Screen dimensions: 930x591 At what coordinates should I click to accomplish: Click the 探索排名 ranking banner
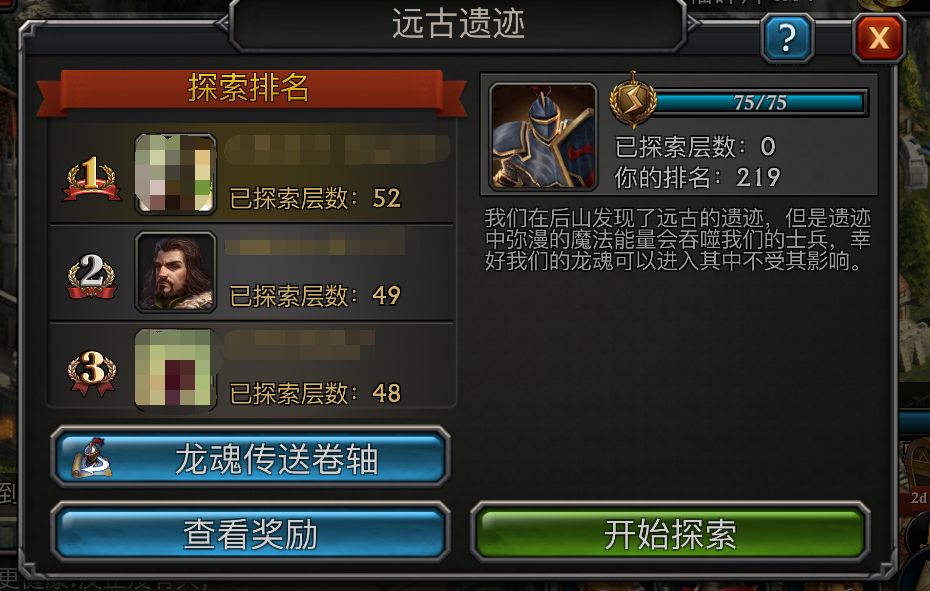(250, 89)
